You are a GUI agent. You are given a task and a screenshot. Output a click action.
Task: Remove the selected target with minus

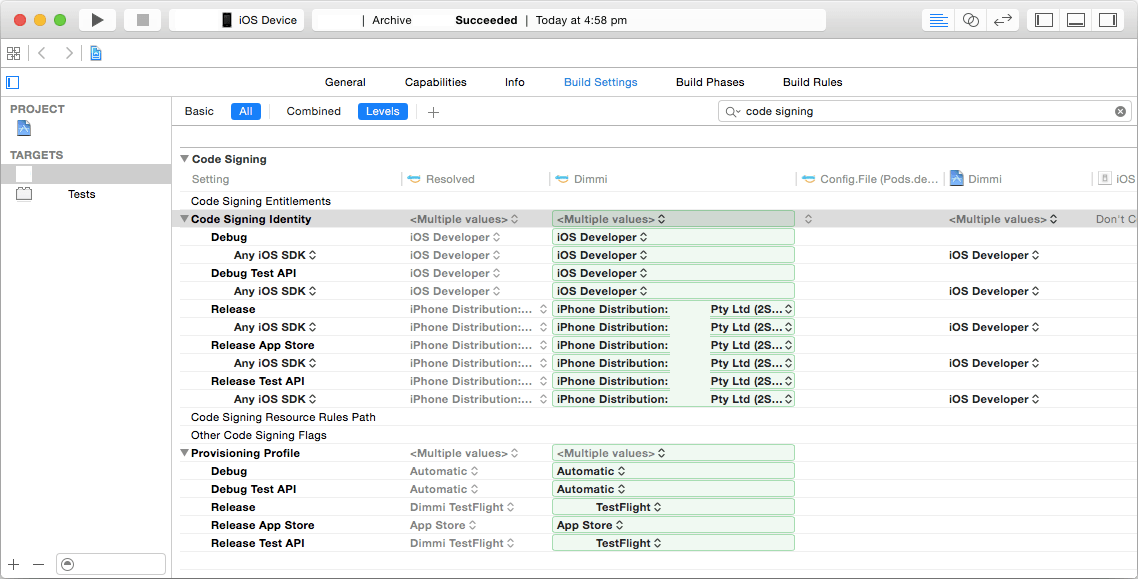click(x=39, y=564)
